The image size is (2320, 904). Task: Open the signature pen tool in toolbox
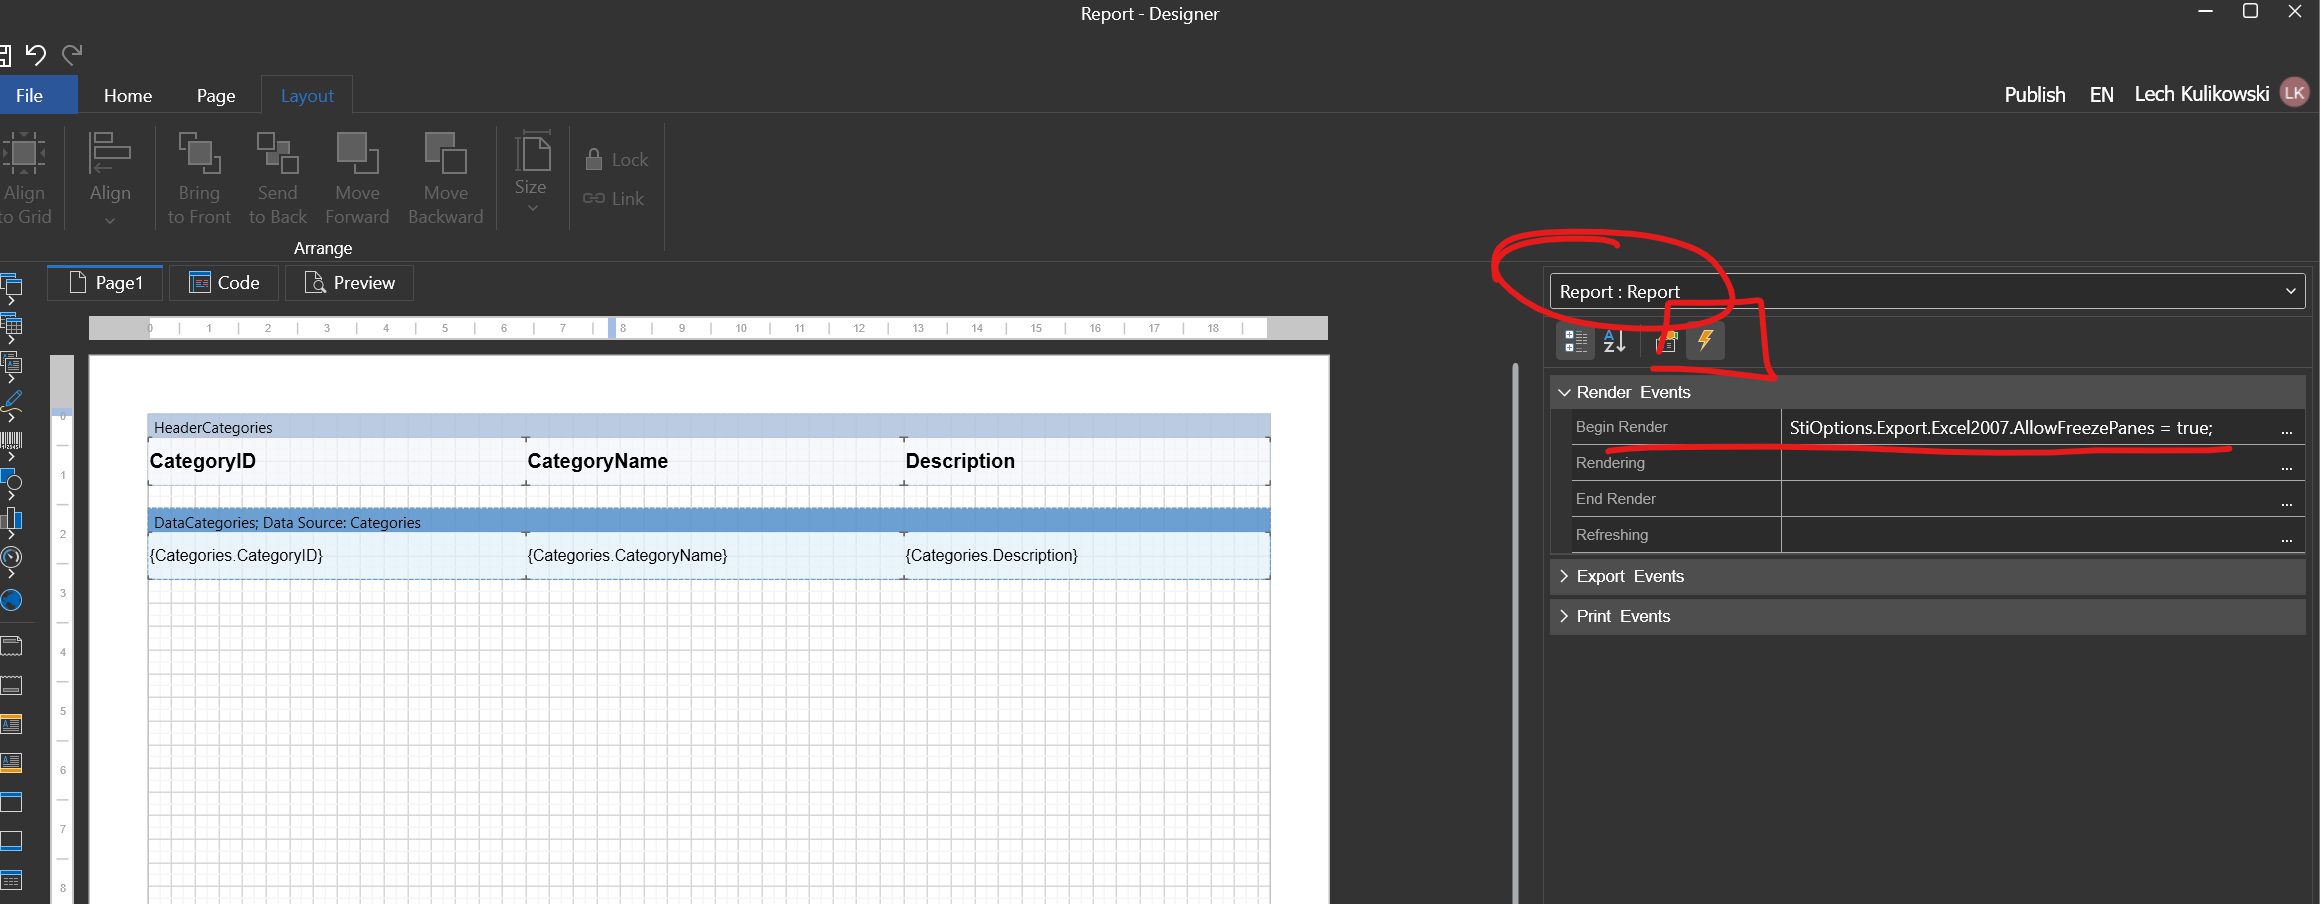[11, 405]
